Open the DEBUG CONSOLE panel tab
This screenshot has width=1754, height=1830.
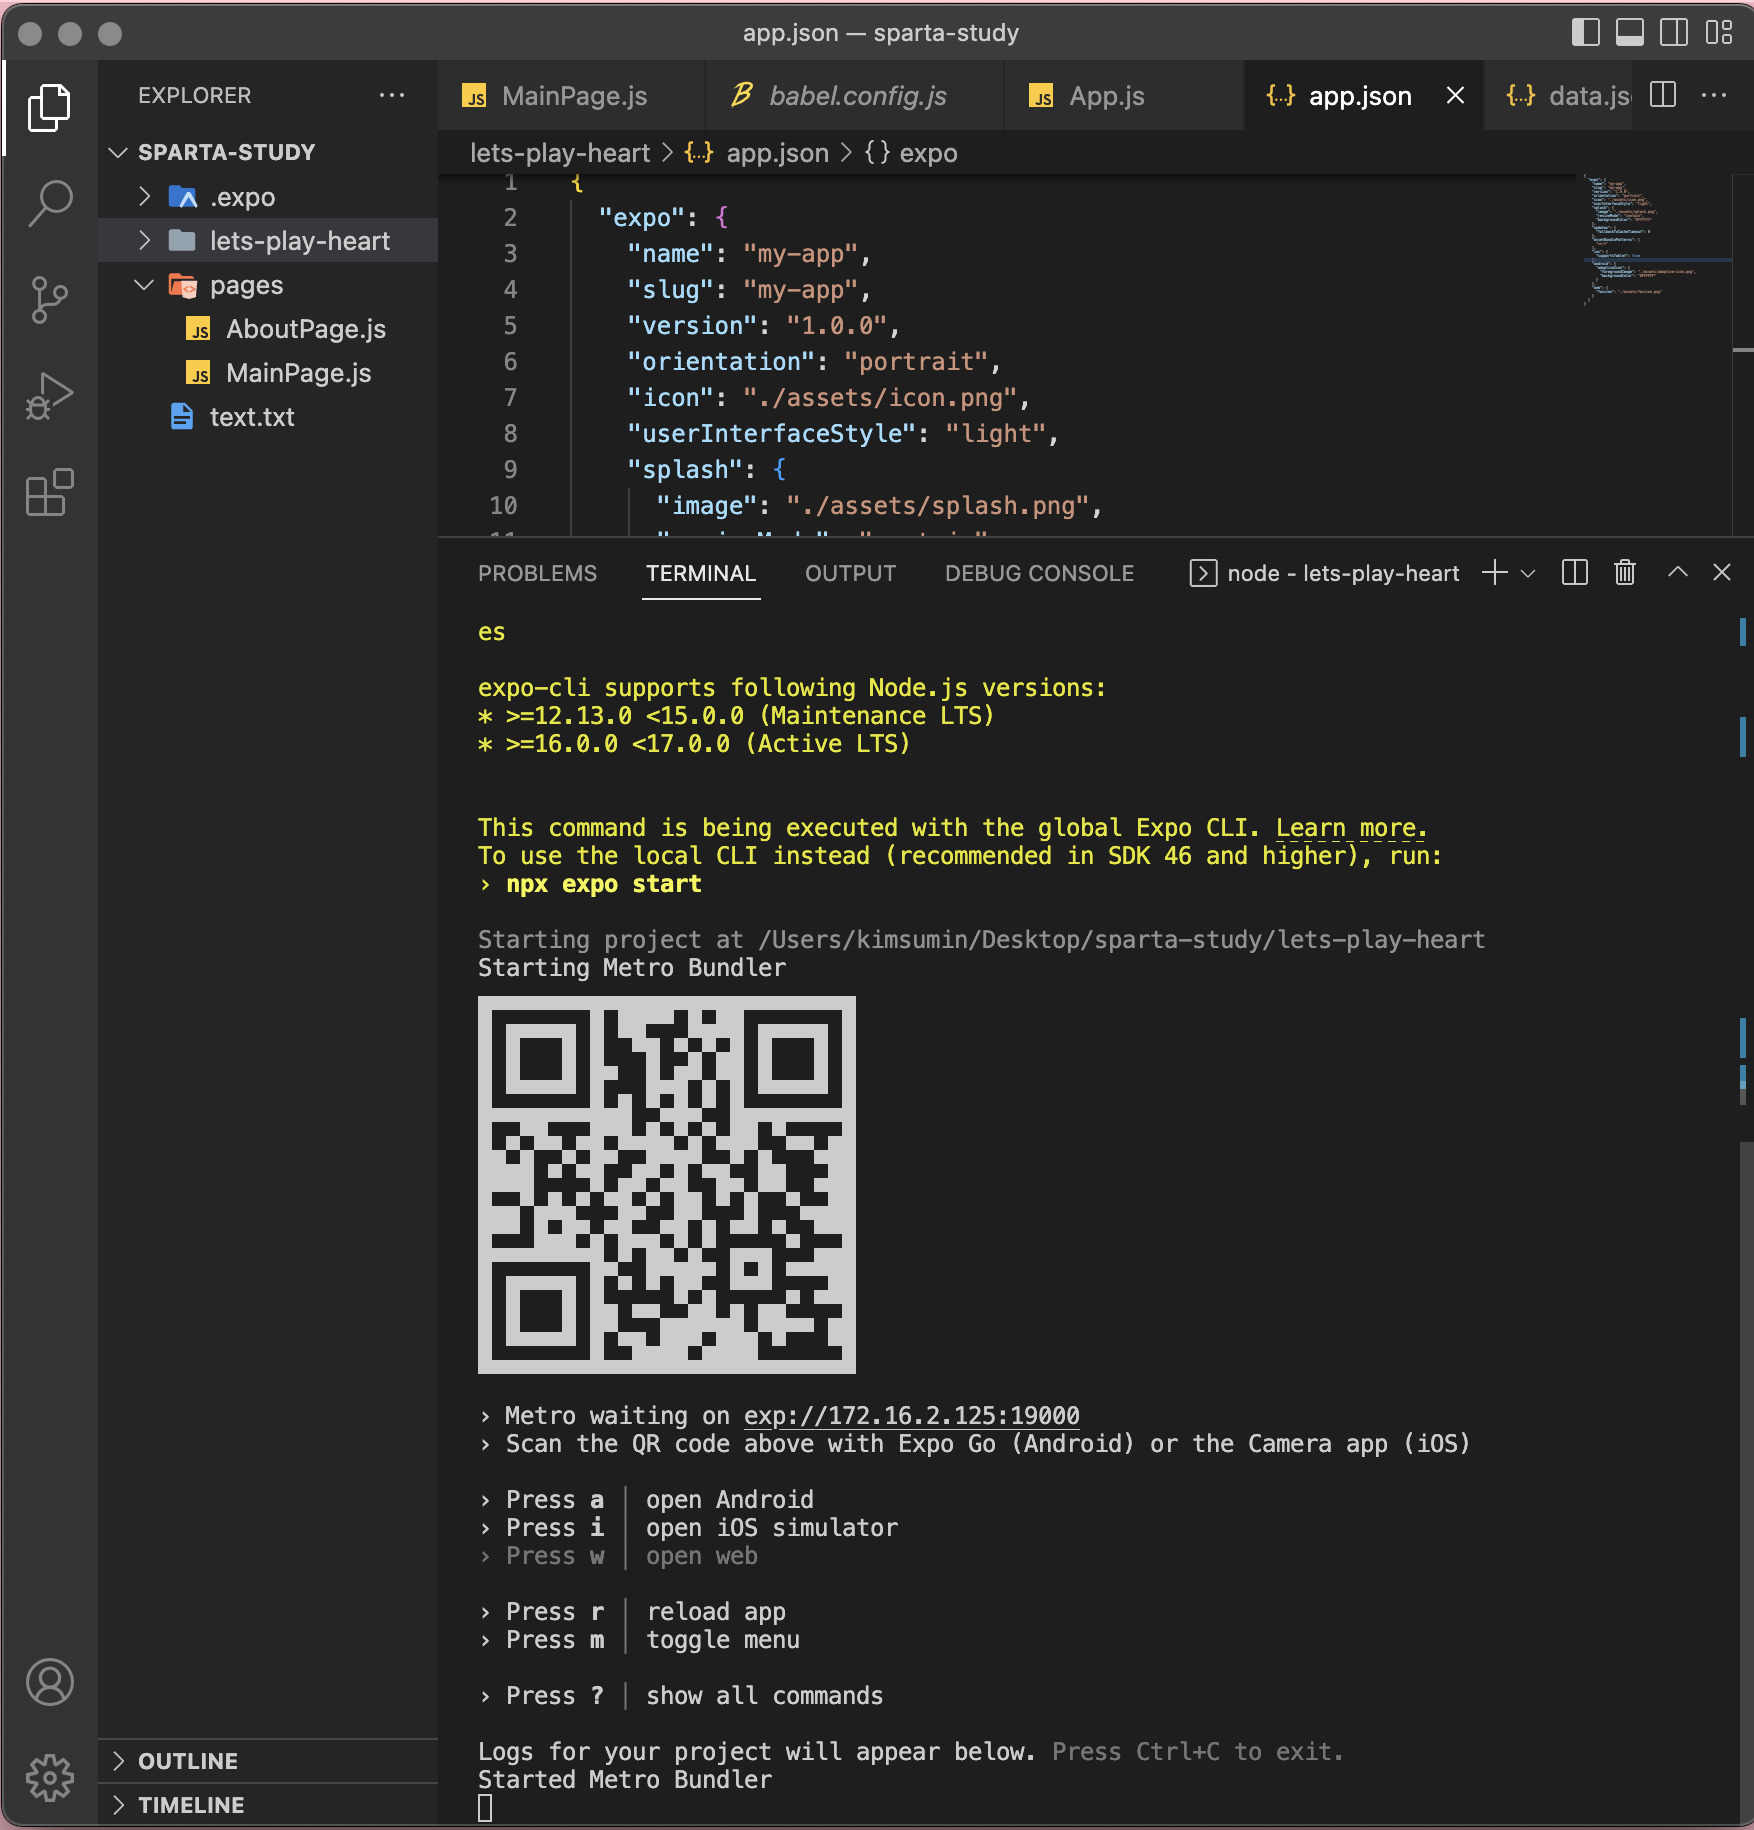click(x=1039, y=573)
